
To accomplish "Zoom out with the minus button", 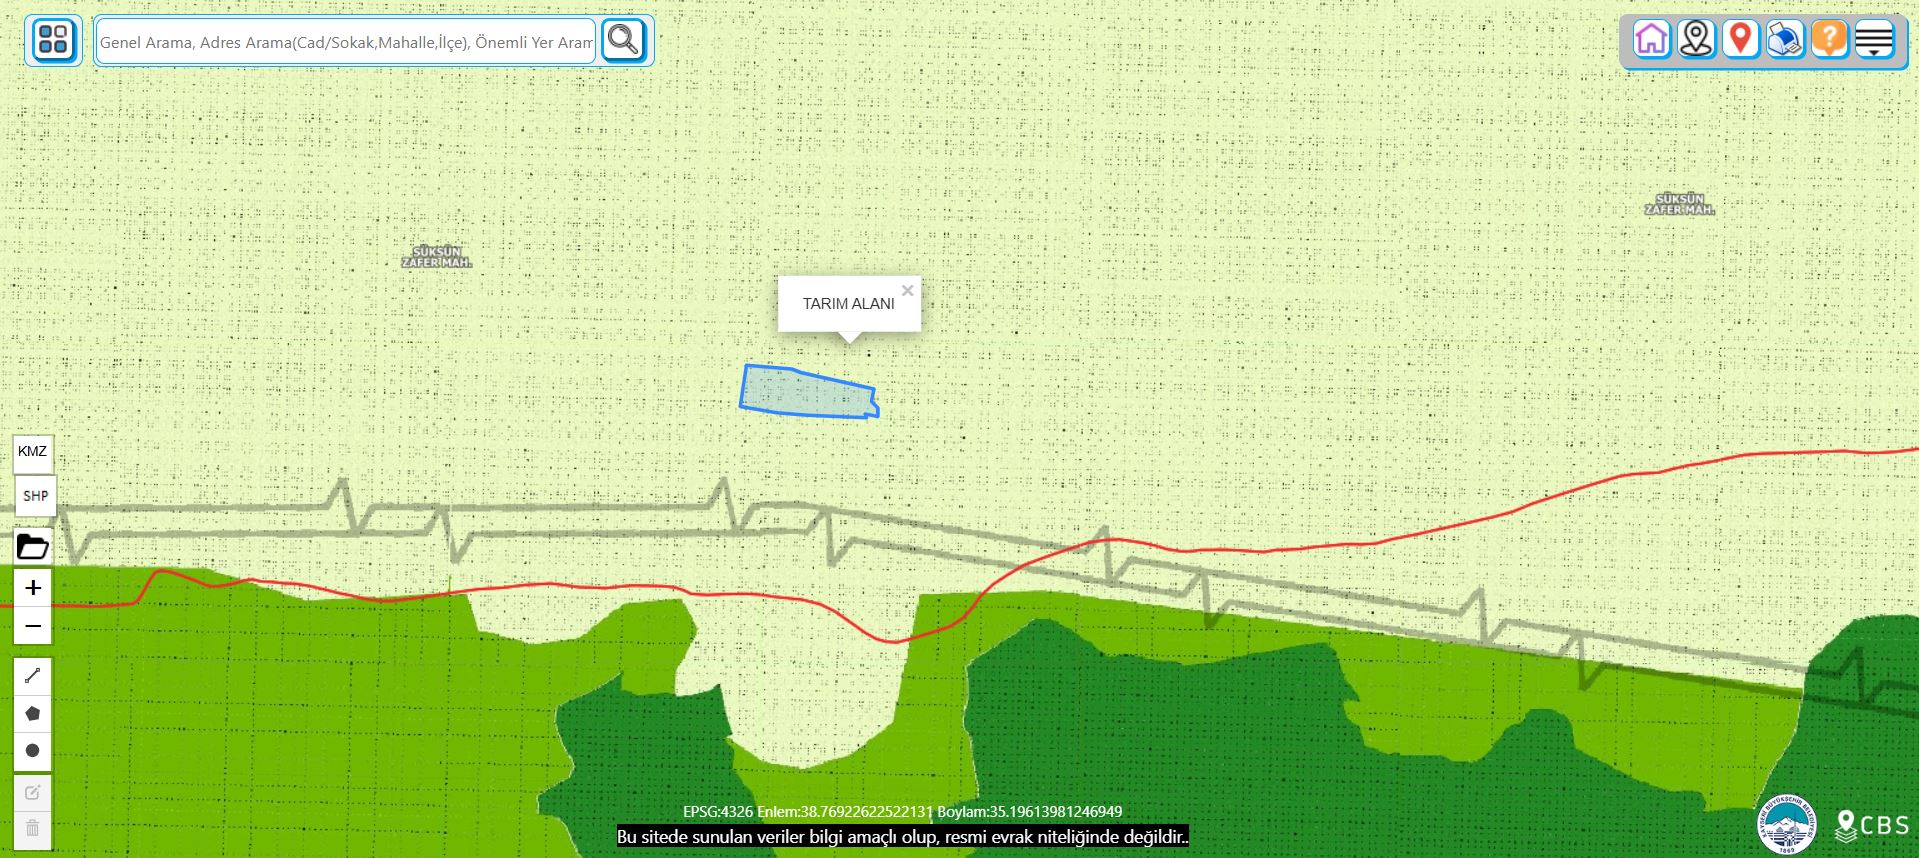I will tap(33, 626).
